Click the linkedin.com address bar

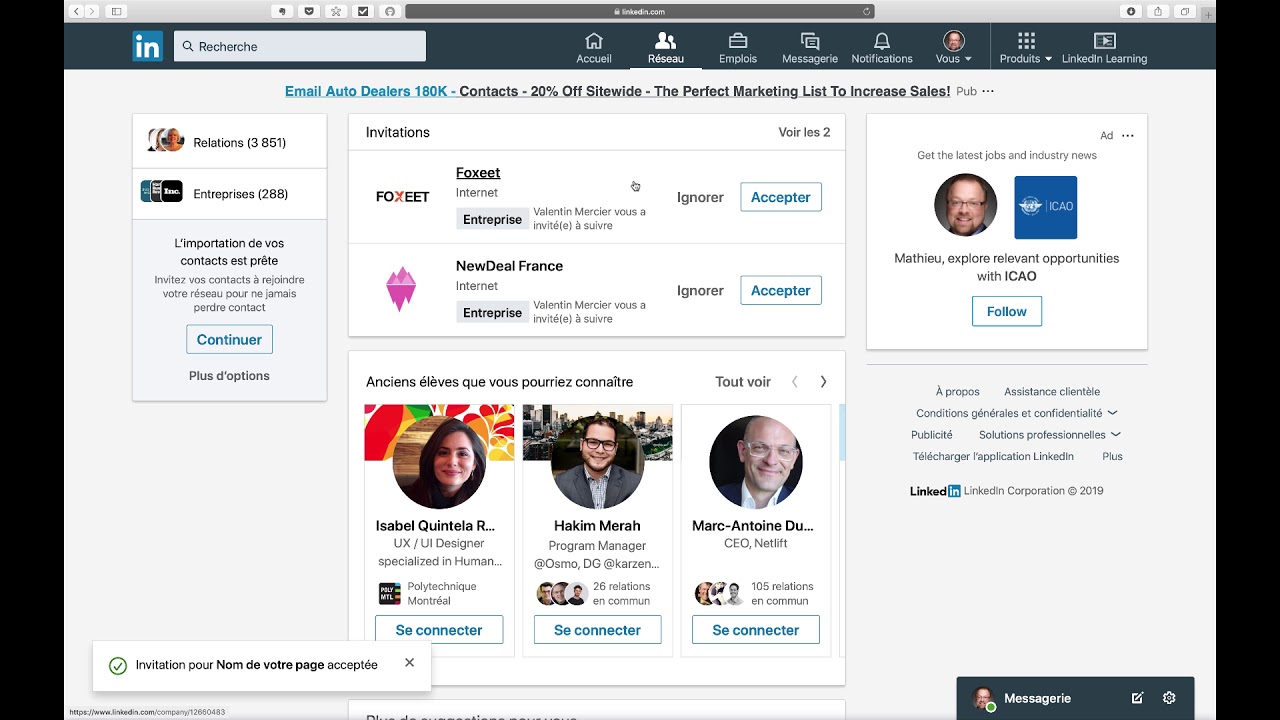[640, 11]
